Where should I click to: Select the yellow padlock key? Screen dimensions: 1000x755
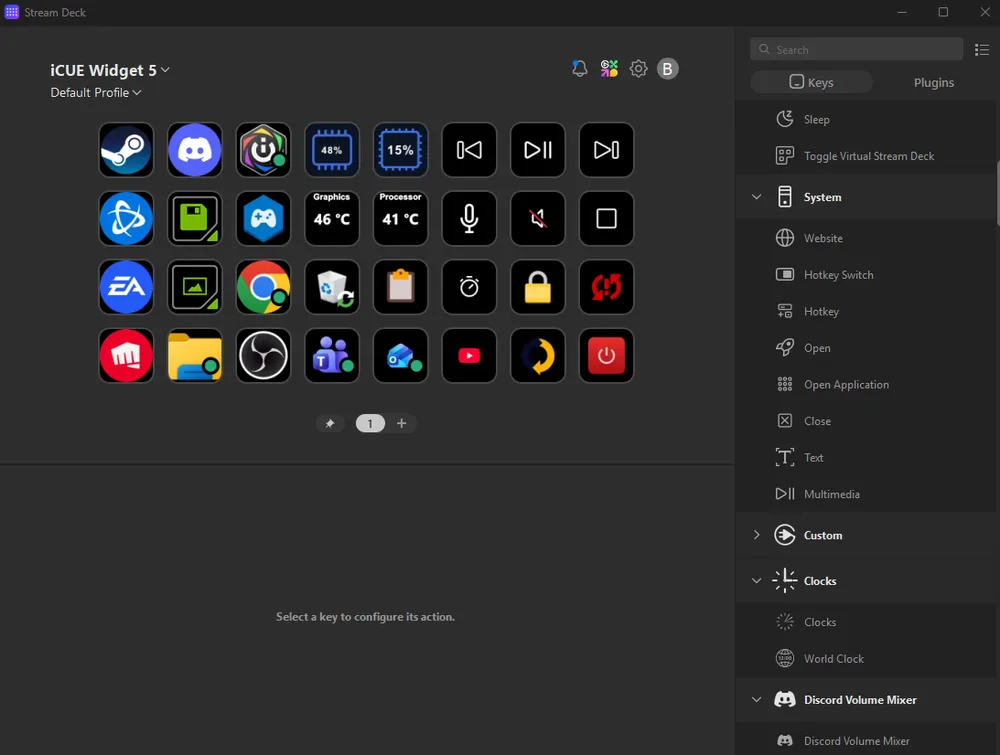[x=538, y=287]
